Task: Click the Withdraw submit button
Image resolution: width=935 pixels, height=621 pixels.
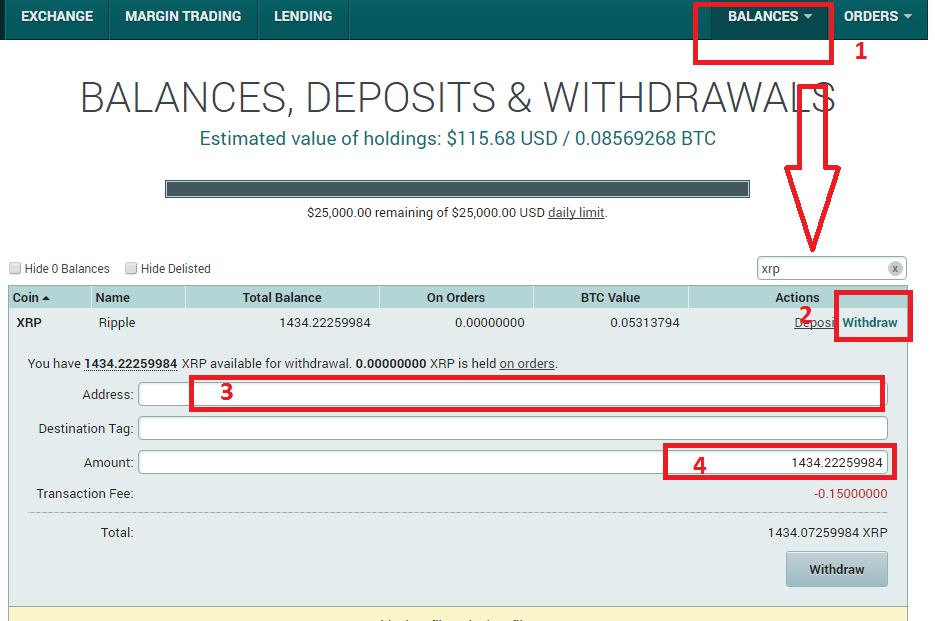Action: tap(837, 569)
